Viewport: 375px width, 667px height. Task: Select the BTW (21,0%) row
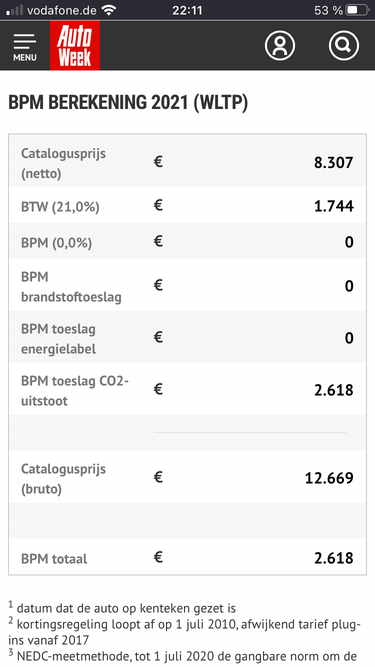pos(188,207)
